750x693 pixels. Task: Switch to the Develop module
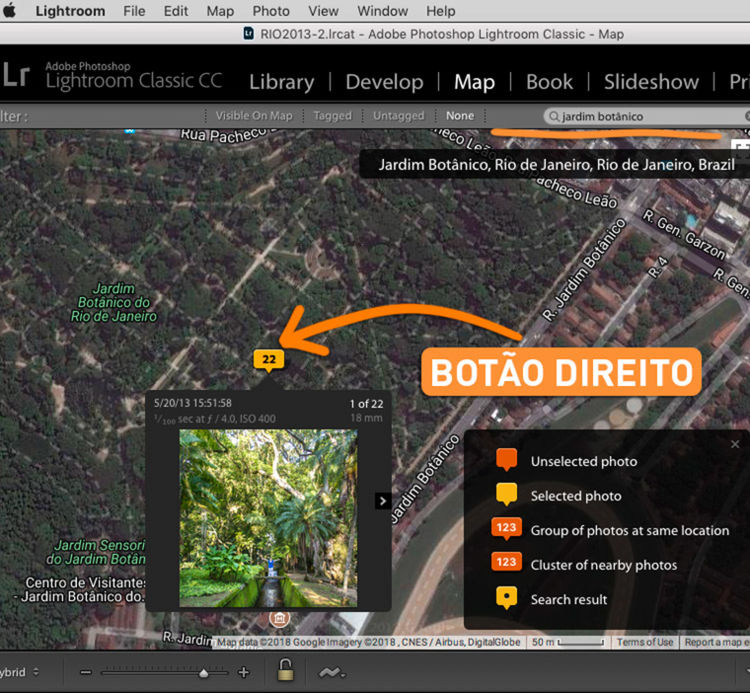click(x=384, y=82)
